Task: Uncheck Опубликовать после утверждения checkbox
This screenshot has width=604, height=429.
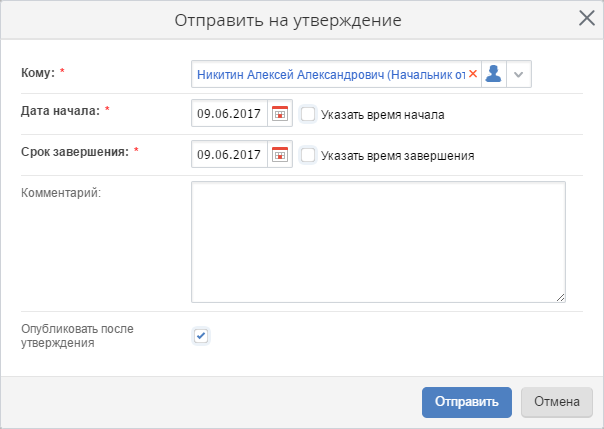Action: [201, 335]
